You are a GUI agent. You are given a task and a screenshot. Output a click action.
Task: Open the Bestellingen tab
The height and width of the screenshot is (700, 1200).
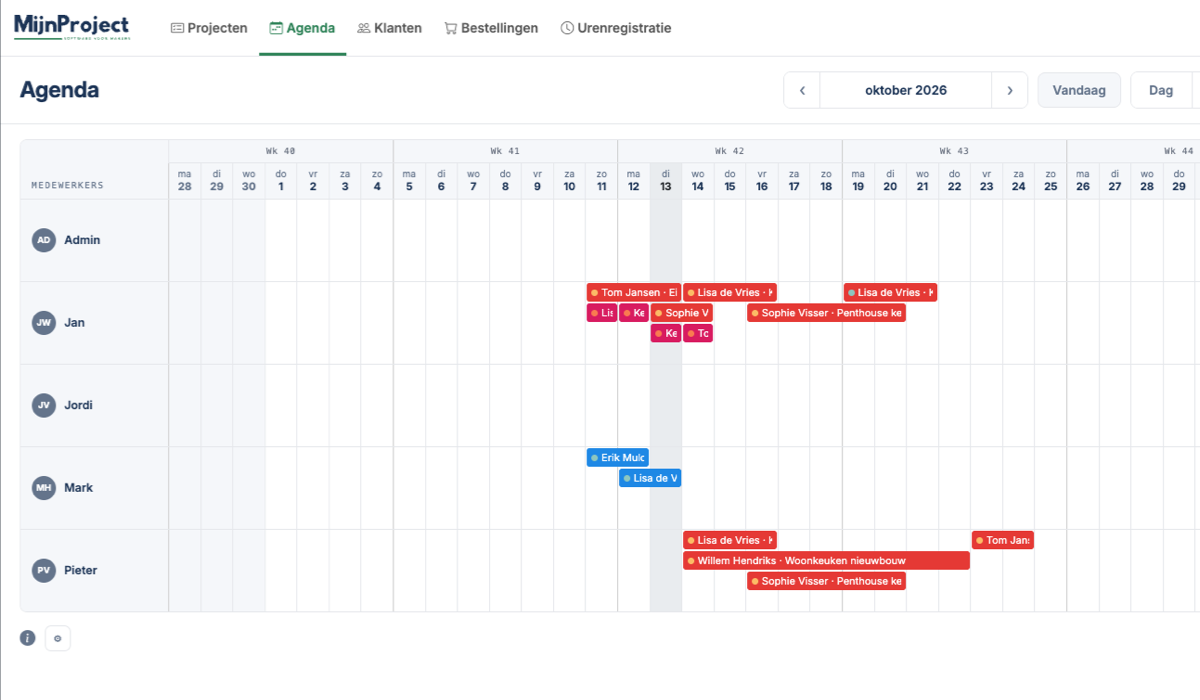pyautogui.click(x=491, y=28)
